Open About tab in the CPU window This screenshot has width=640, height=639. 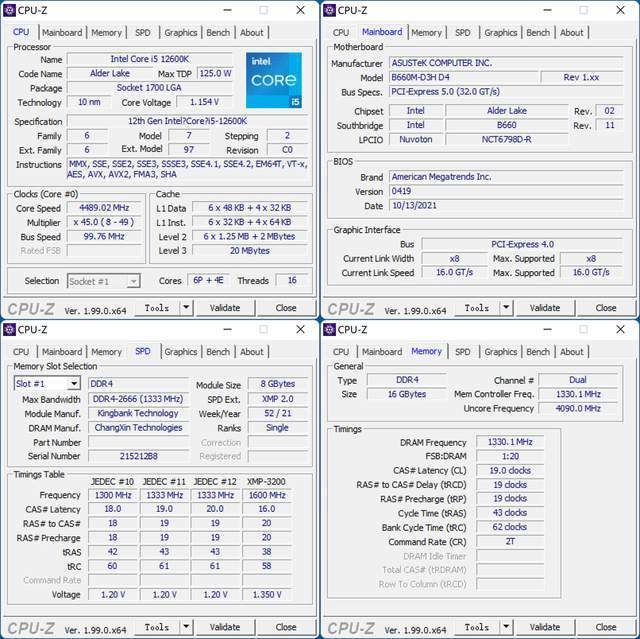(x=251, y=33)
